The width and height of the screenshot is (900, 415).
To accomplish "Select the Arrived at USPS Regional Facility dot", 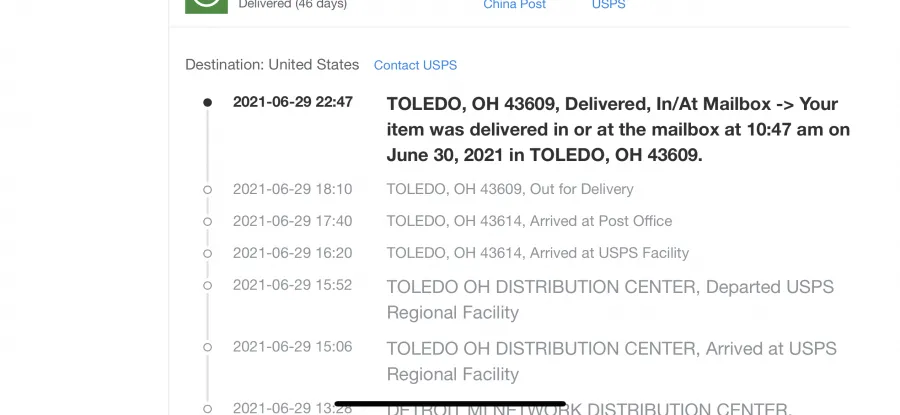I will point(207,347).
